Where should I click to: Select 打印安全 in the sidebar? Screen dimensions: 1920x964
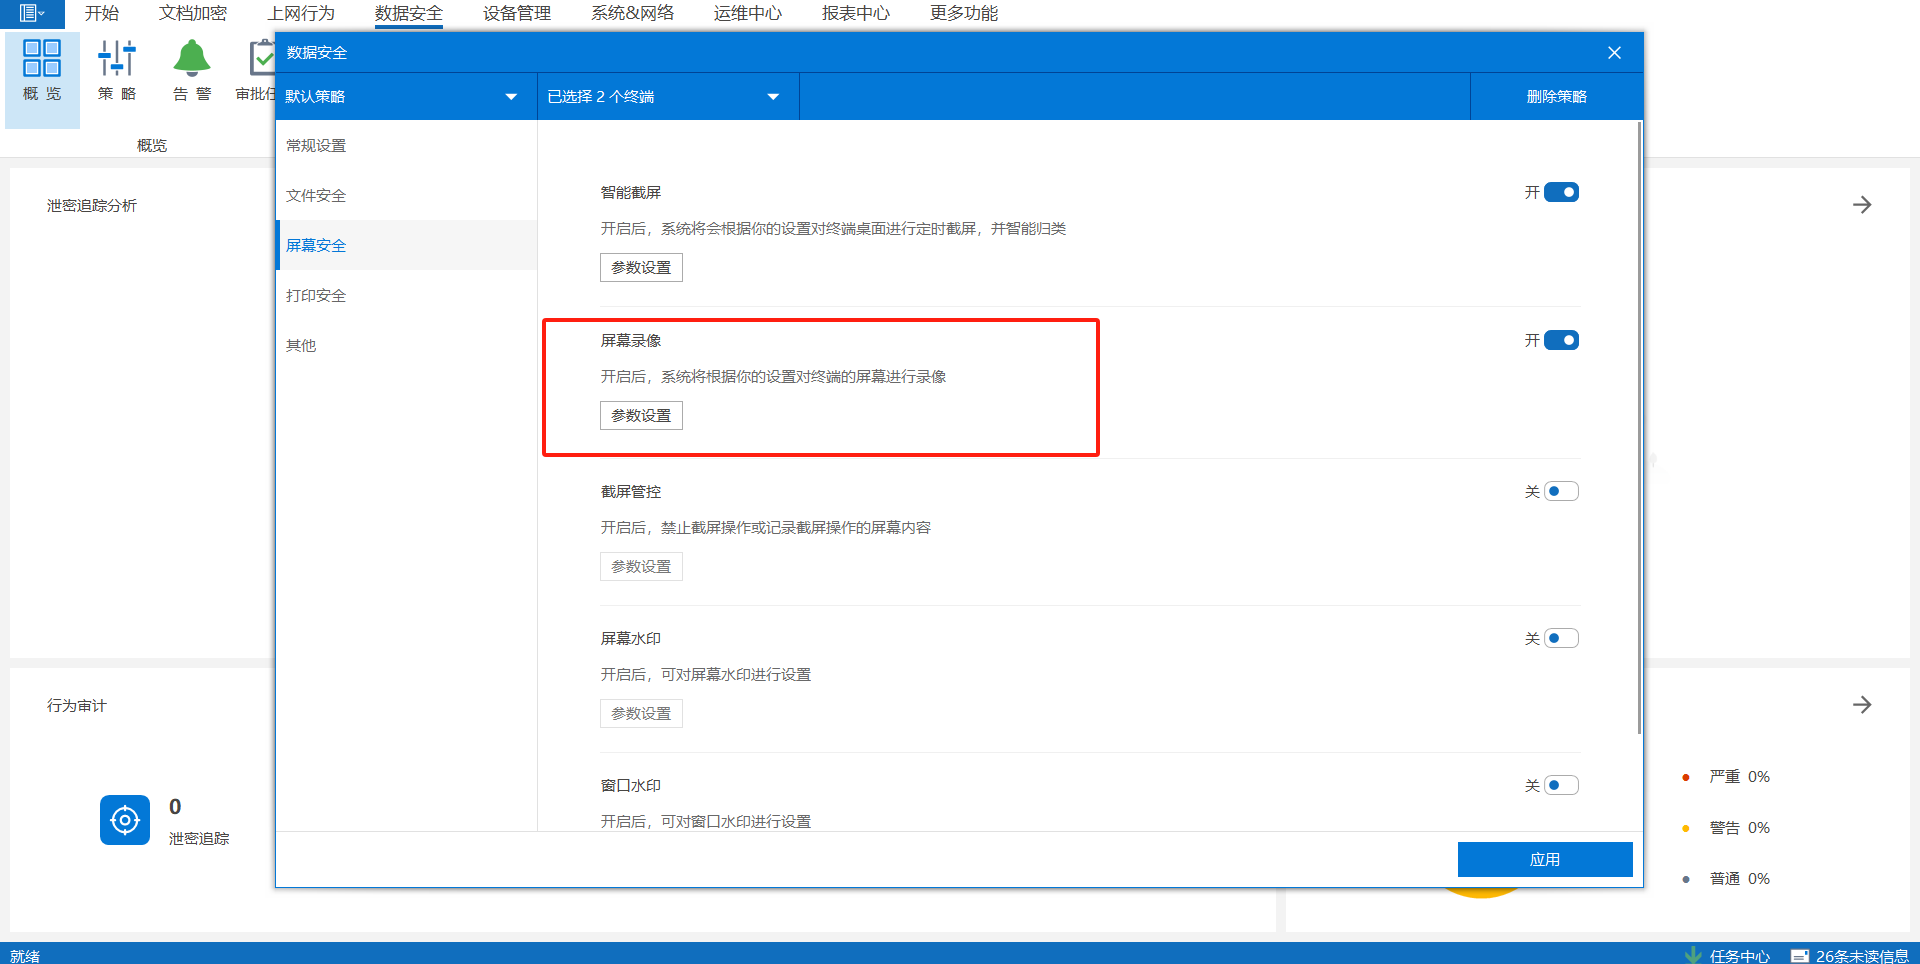406,295
